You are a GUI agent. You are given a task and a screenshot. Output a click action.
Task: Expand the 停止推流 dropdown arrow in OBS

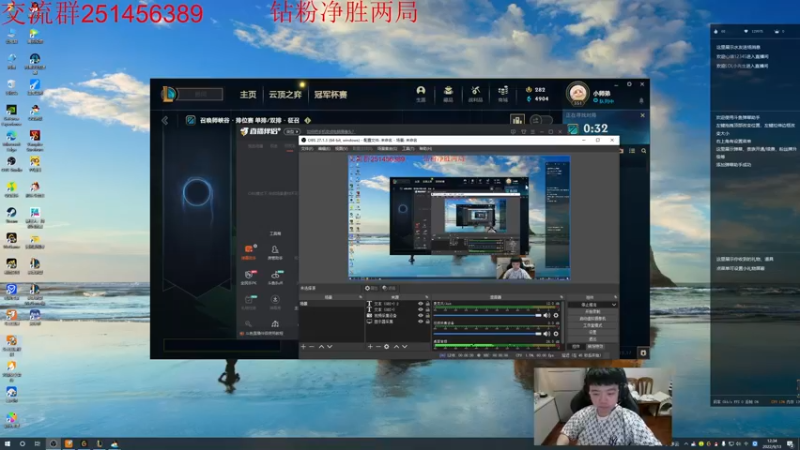614,305
